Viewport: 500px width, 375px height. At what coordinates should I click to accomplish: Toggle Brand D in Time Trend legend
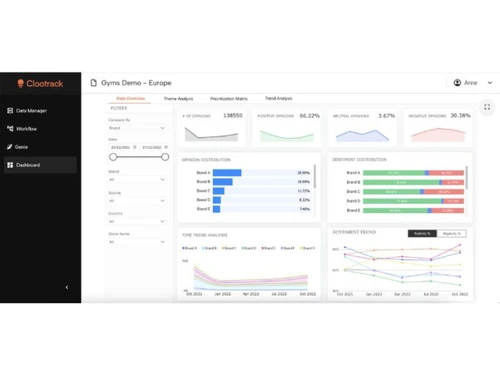coord(249,248)
